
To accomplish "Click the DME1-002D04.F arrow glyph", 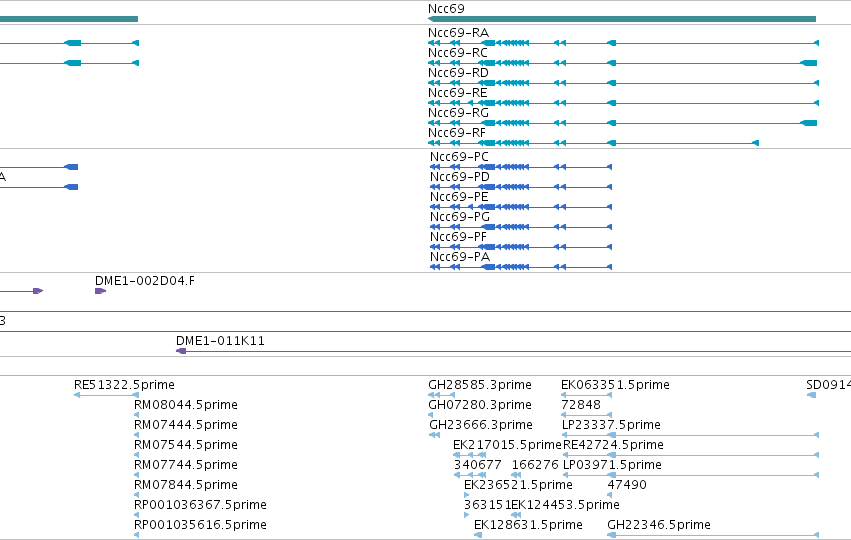I will point(100,291).
